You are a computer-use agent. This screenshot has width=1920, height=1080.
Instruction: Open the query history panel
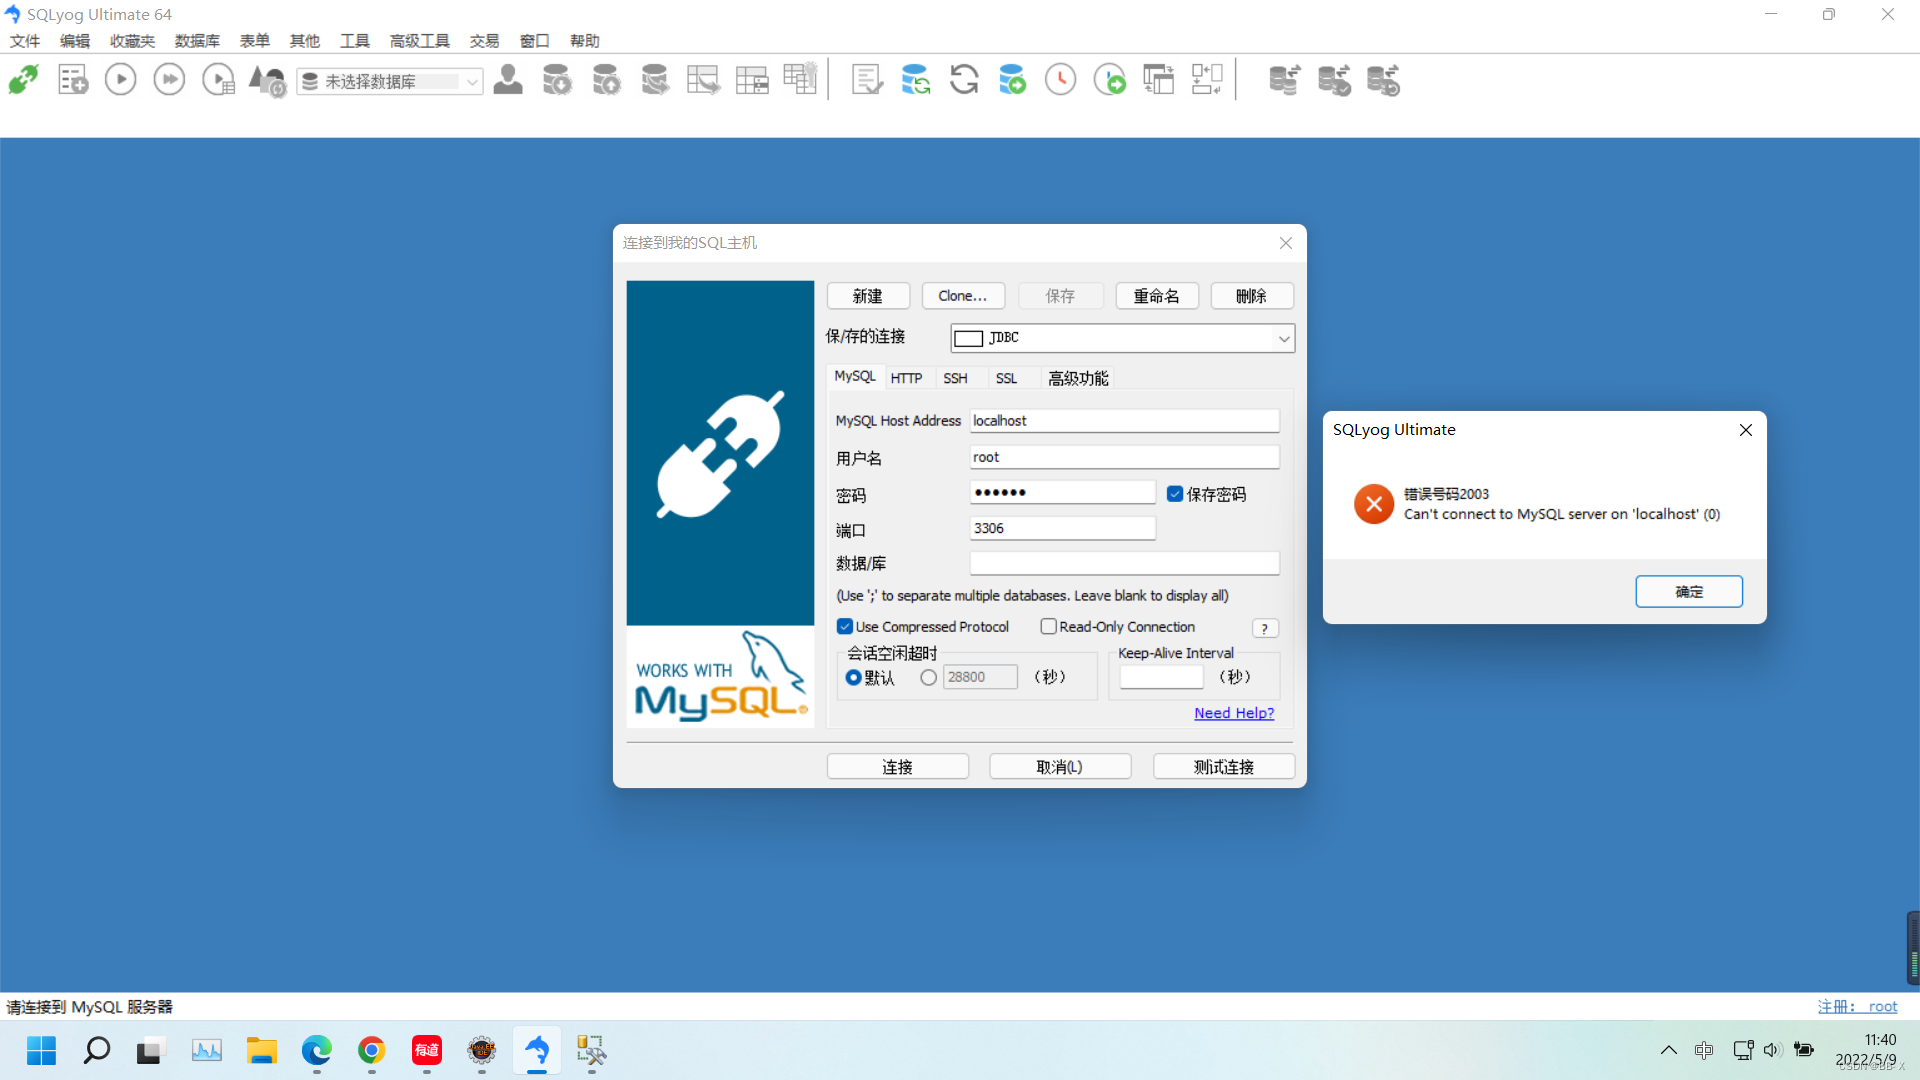pyautogui.click(x=1060, y=79)
